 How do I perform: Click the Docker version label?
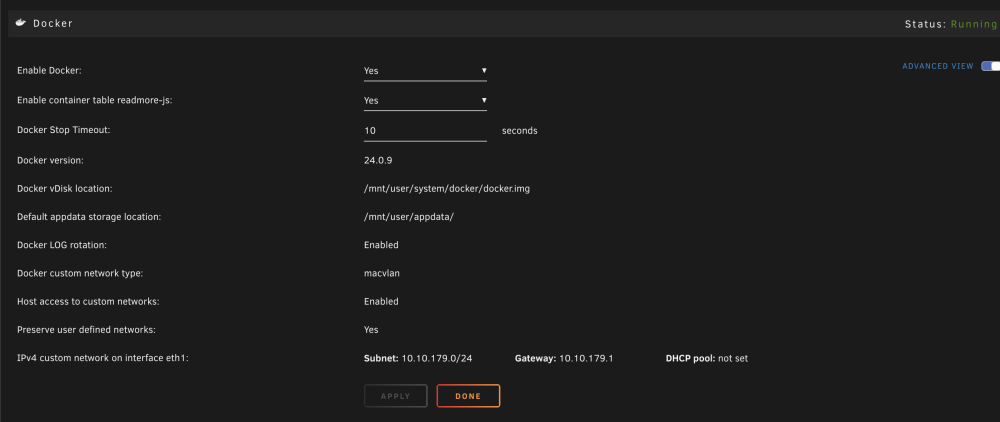[x=50, y=160]
